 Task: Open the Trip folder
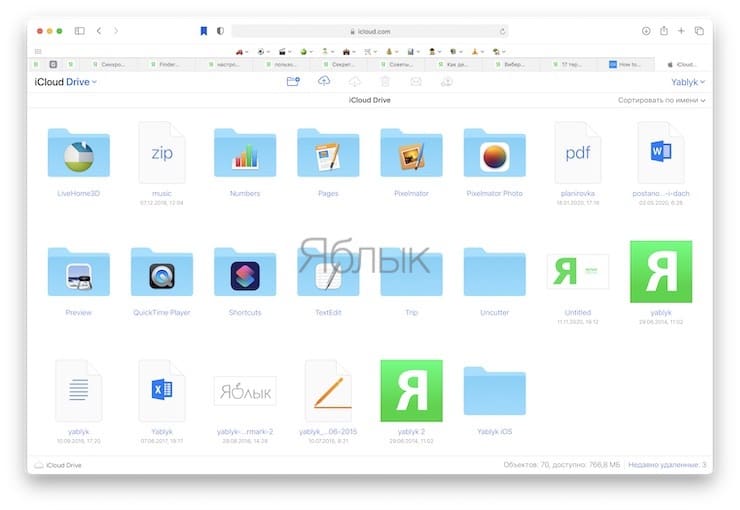click(411, 272)
